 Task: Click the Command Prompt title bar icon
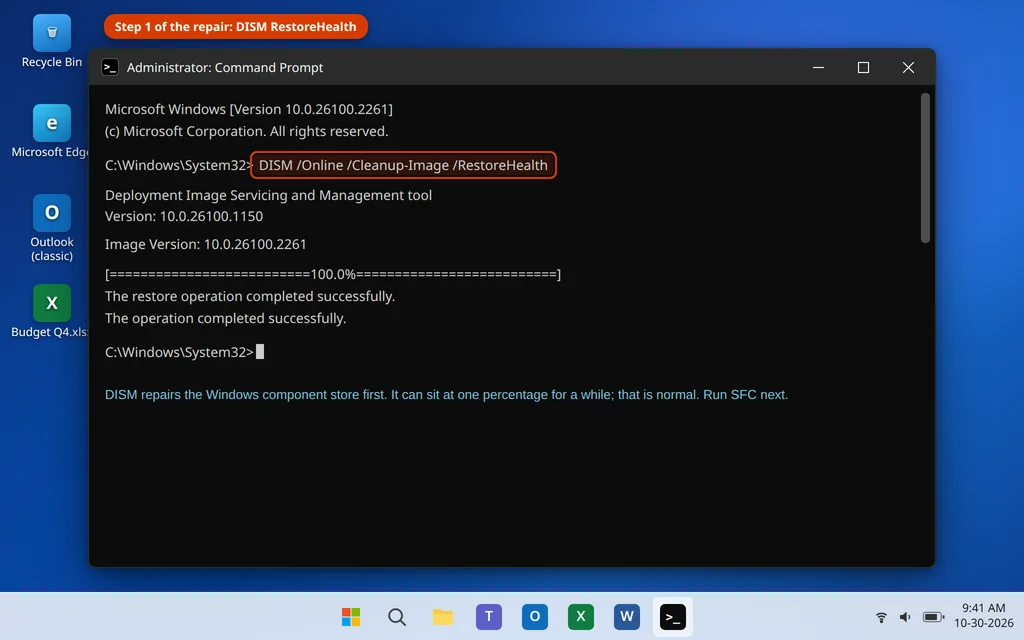click(x=110, y=67)
